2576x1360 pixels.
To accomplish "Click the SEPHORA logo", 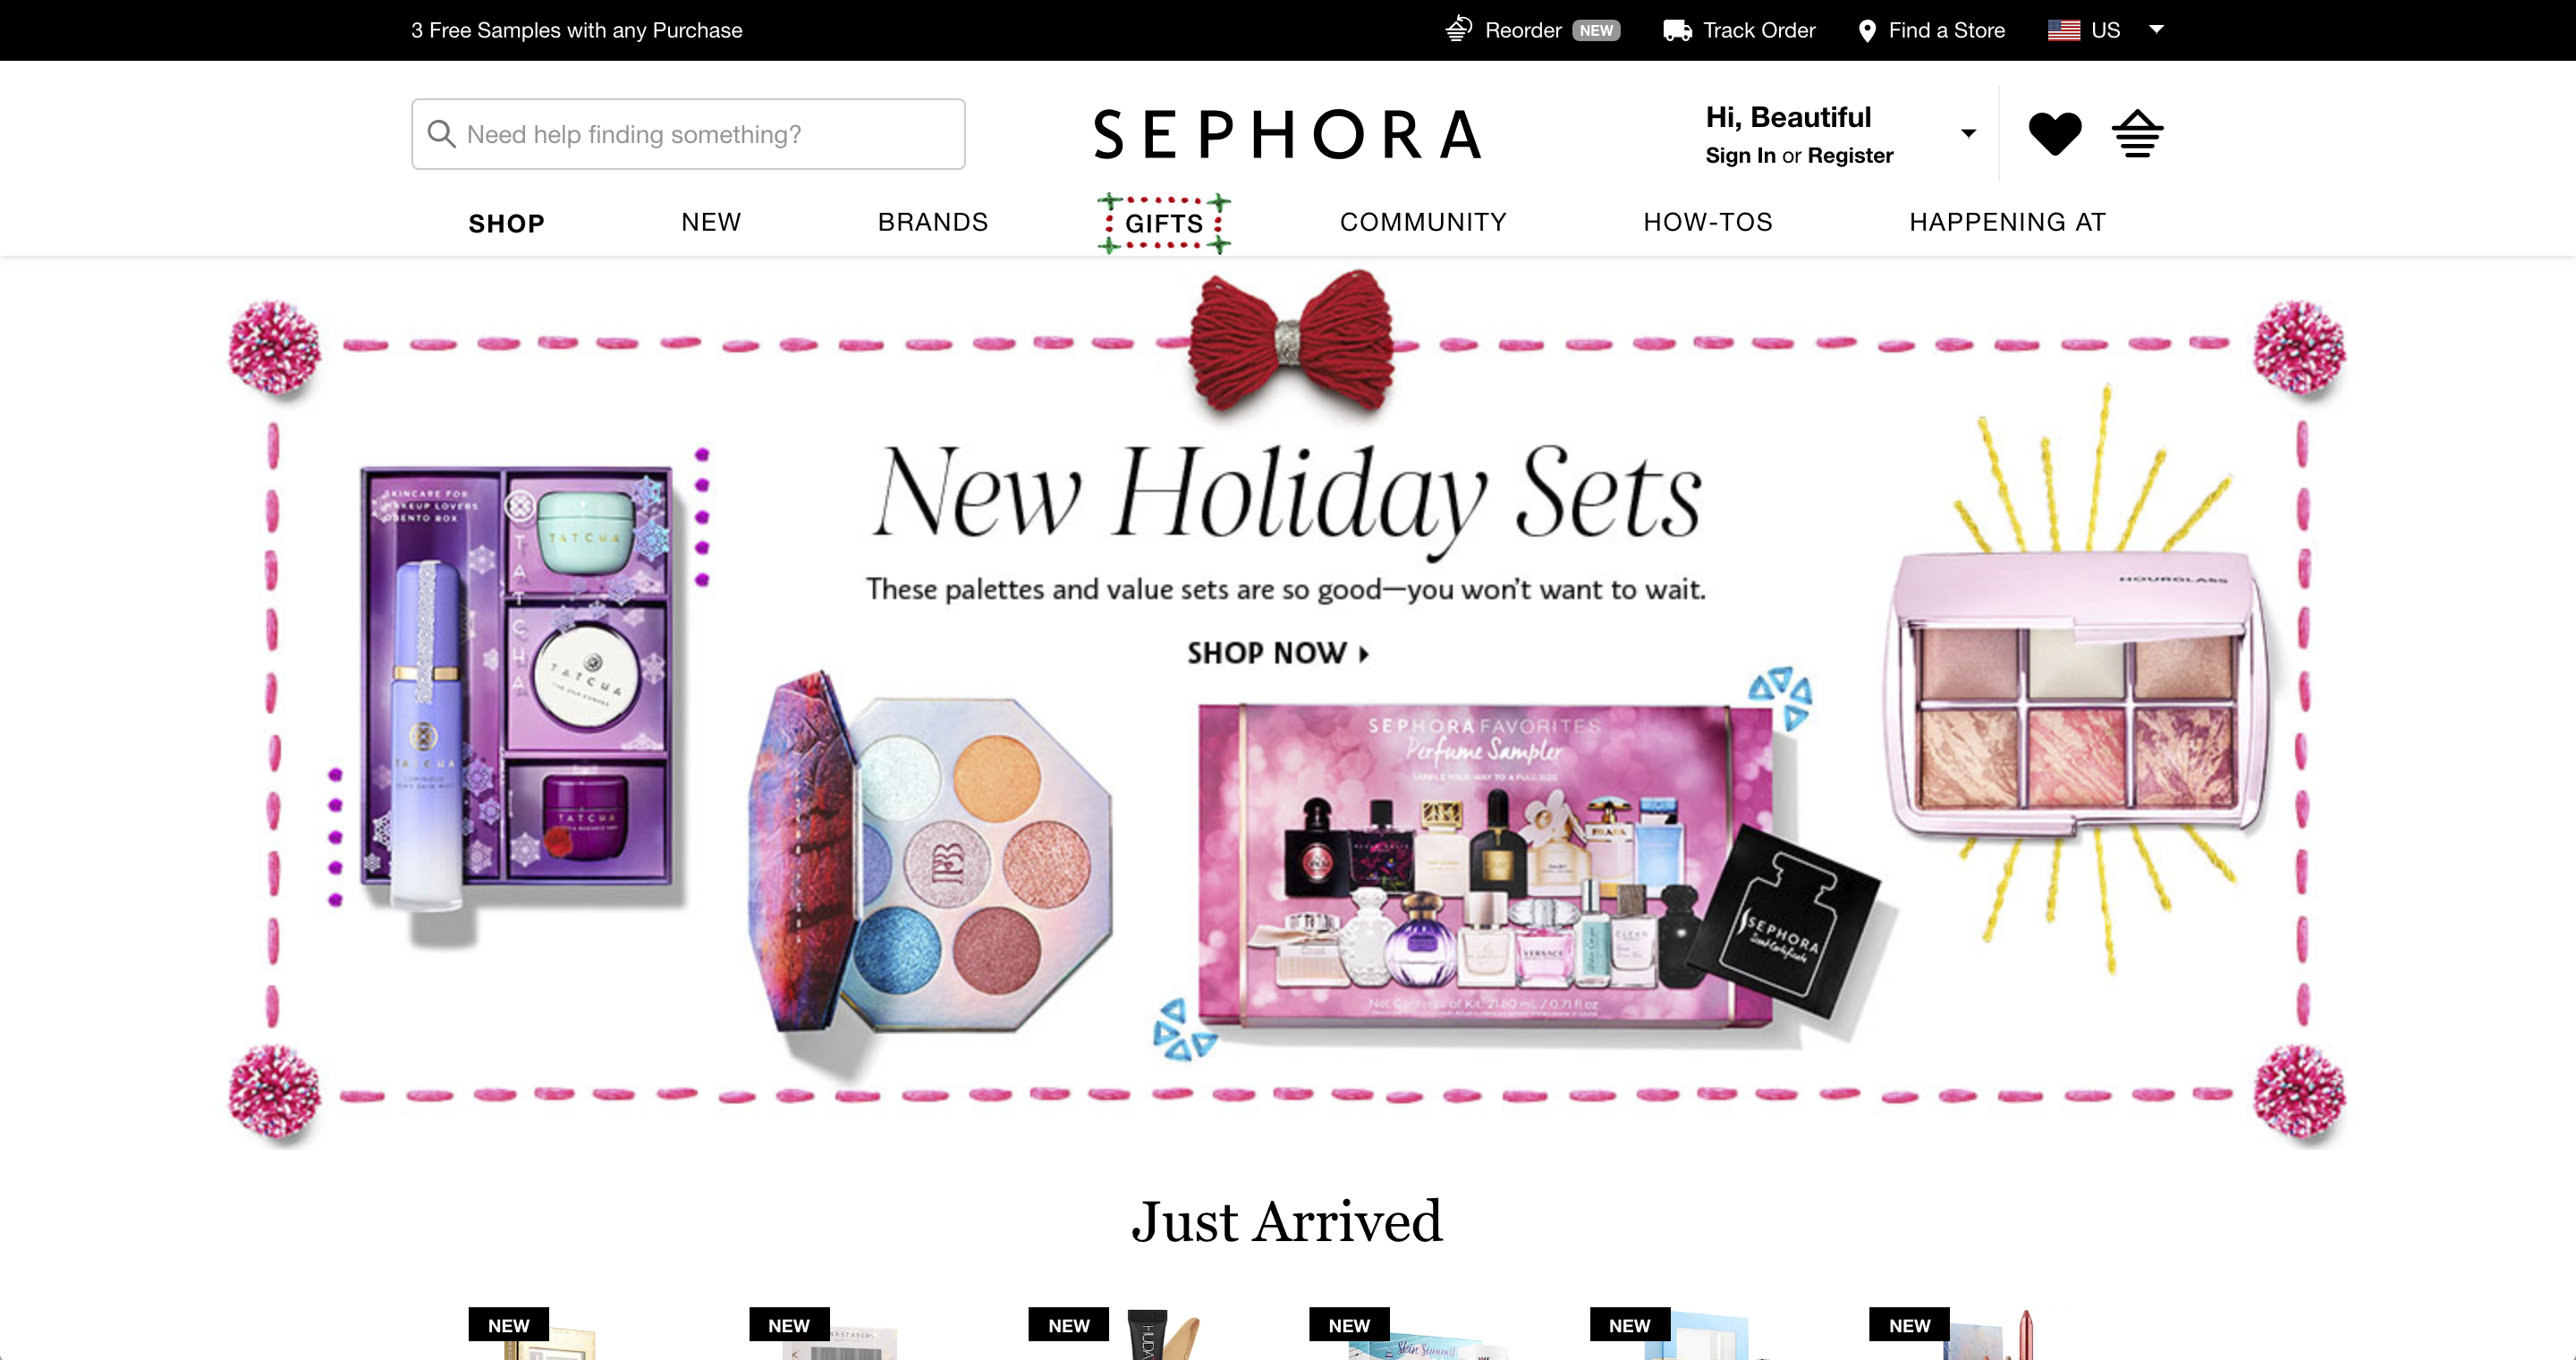I will (x=1287, y=135).
